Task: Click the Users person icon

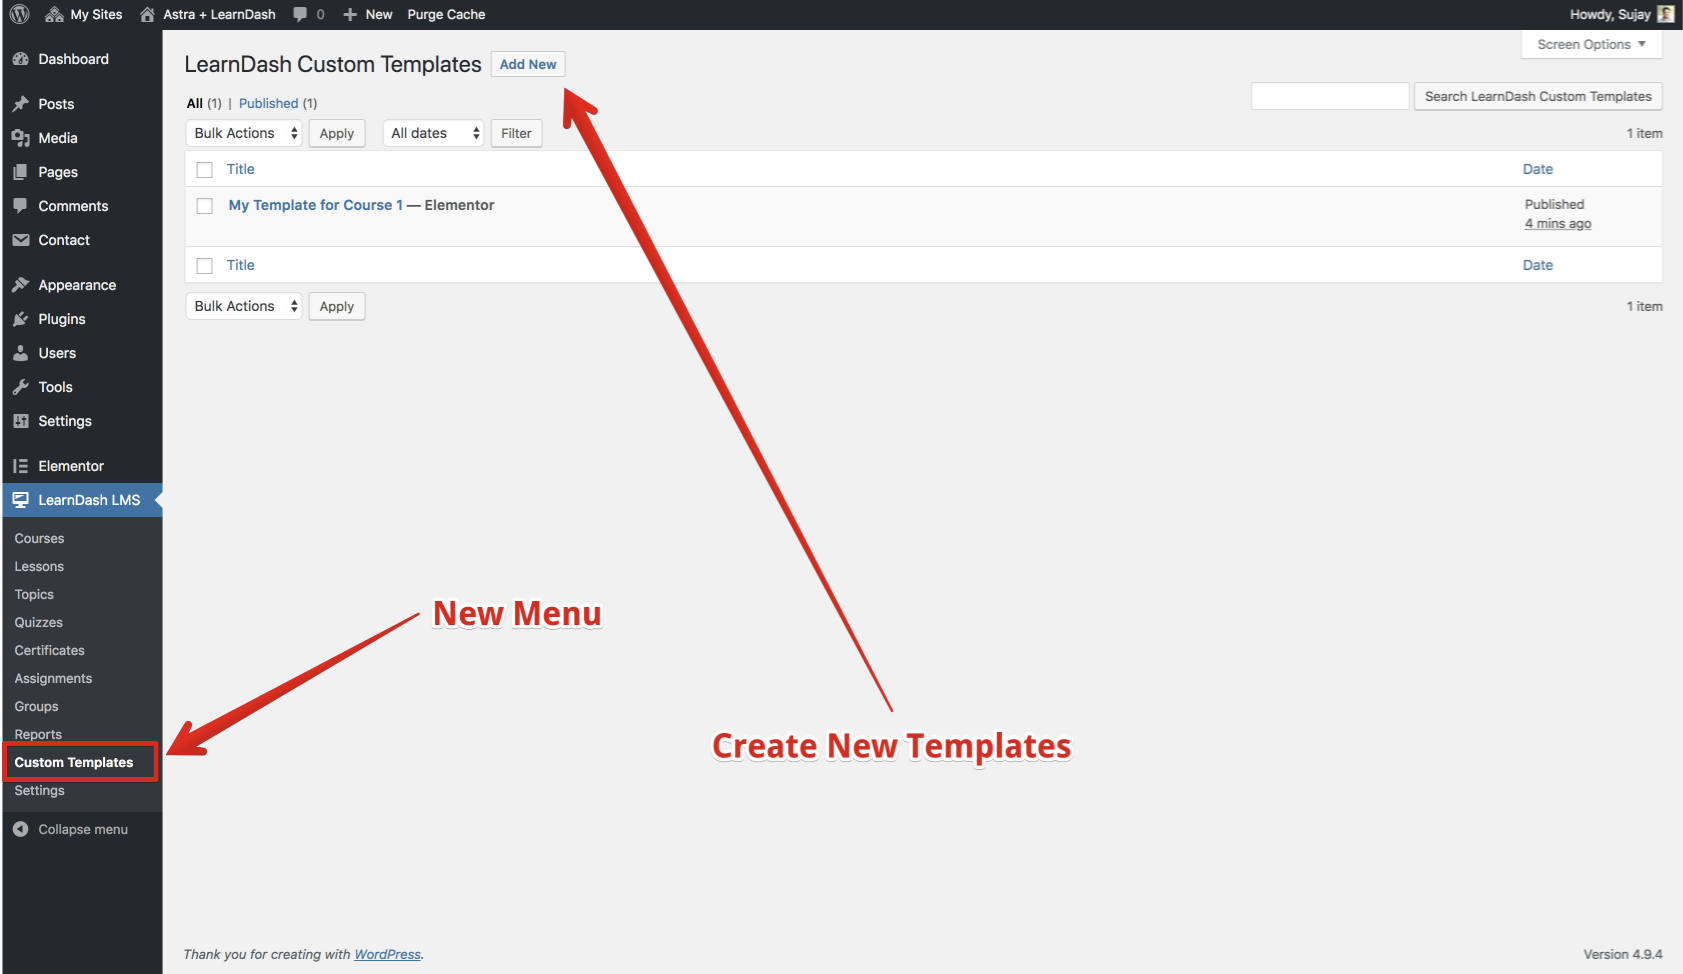Action: (x=21, y=353)
